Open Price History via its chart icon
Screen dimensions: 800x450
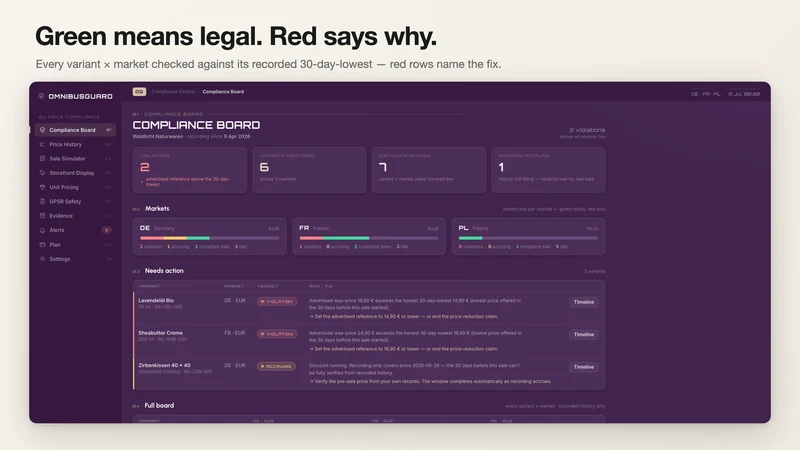[42, 144]
